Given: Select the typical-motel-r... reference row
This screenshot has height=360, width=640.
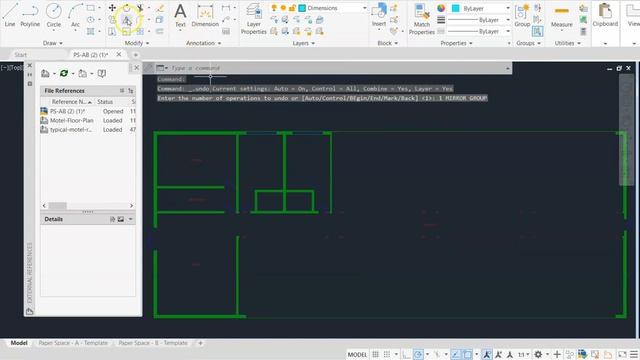Looking at the screenshot, I should pos(88,129).
